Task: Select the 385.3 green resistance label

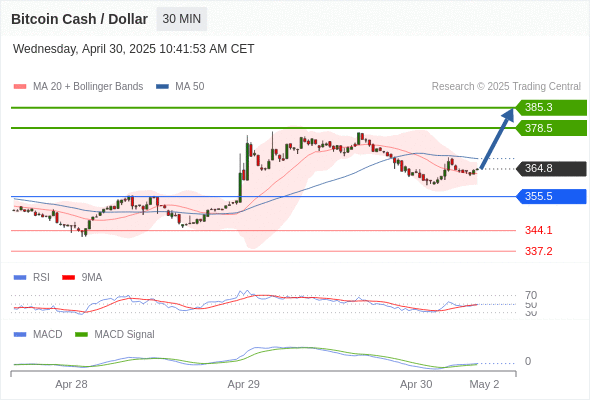Action: pos(551,108)
